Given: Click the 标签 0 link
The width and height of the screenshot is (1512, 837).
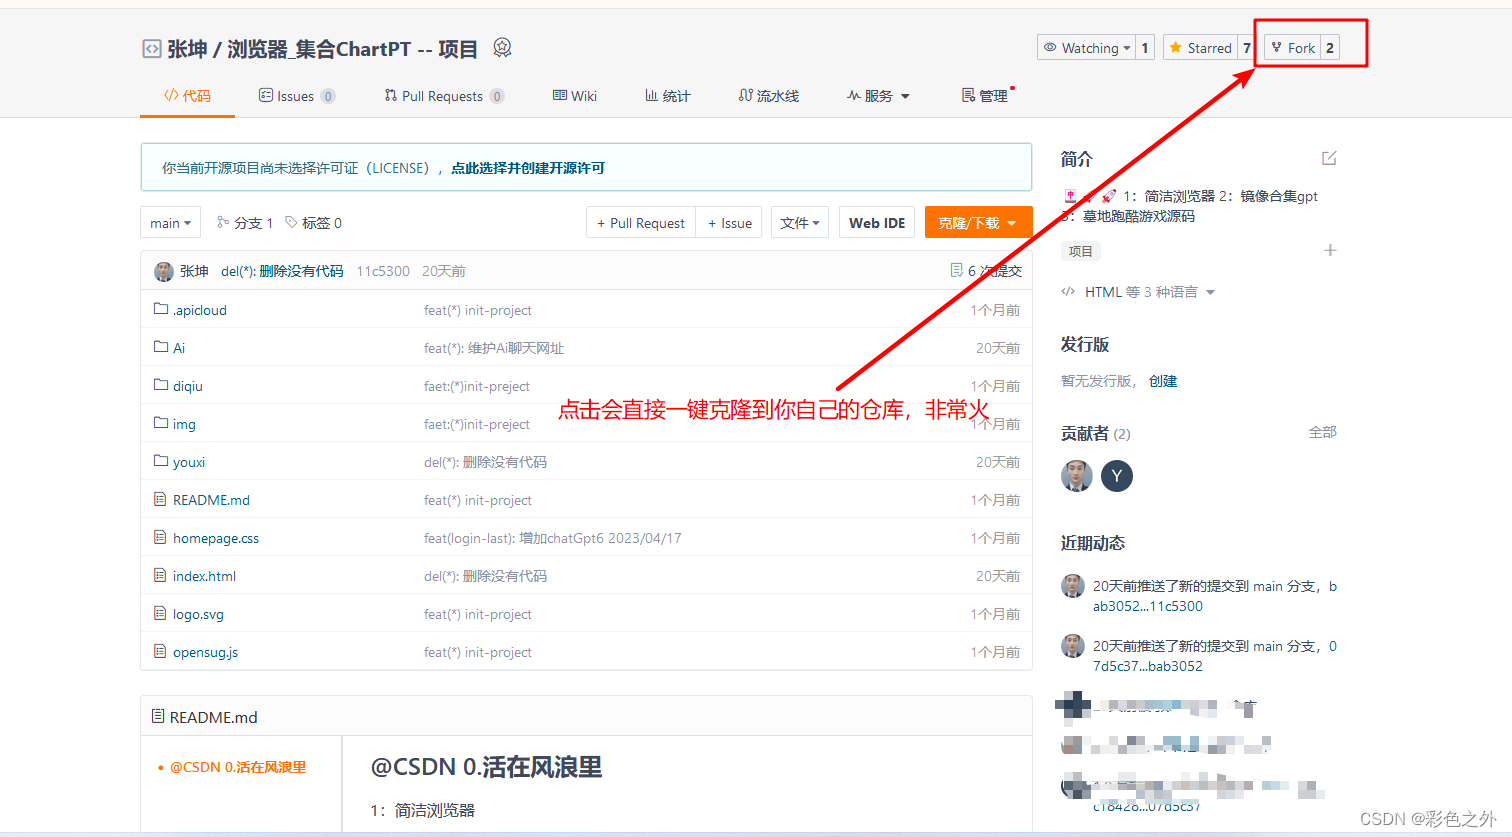Looking at the screenshot, I should tap(313, 223).
